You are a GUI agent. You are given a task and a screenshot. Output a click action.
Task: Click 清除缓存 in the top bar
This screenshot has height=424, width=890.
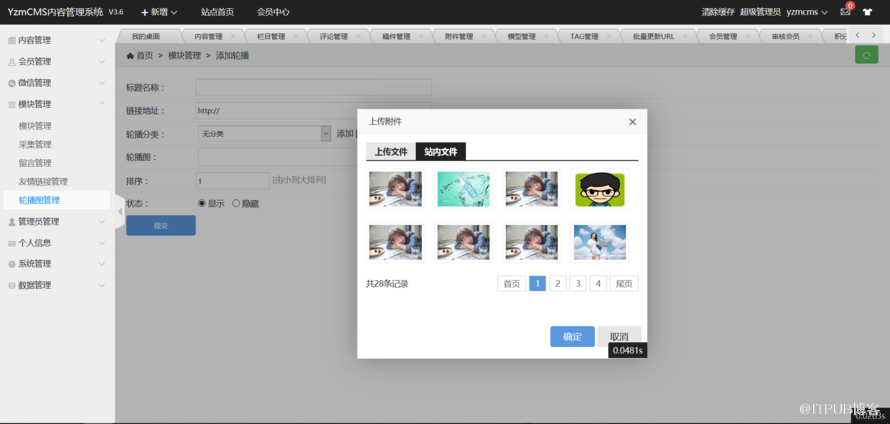pos(718,12)
